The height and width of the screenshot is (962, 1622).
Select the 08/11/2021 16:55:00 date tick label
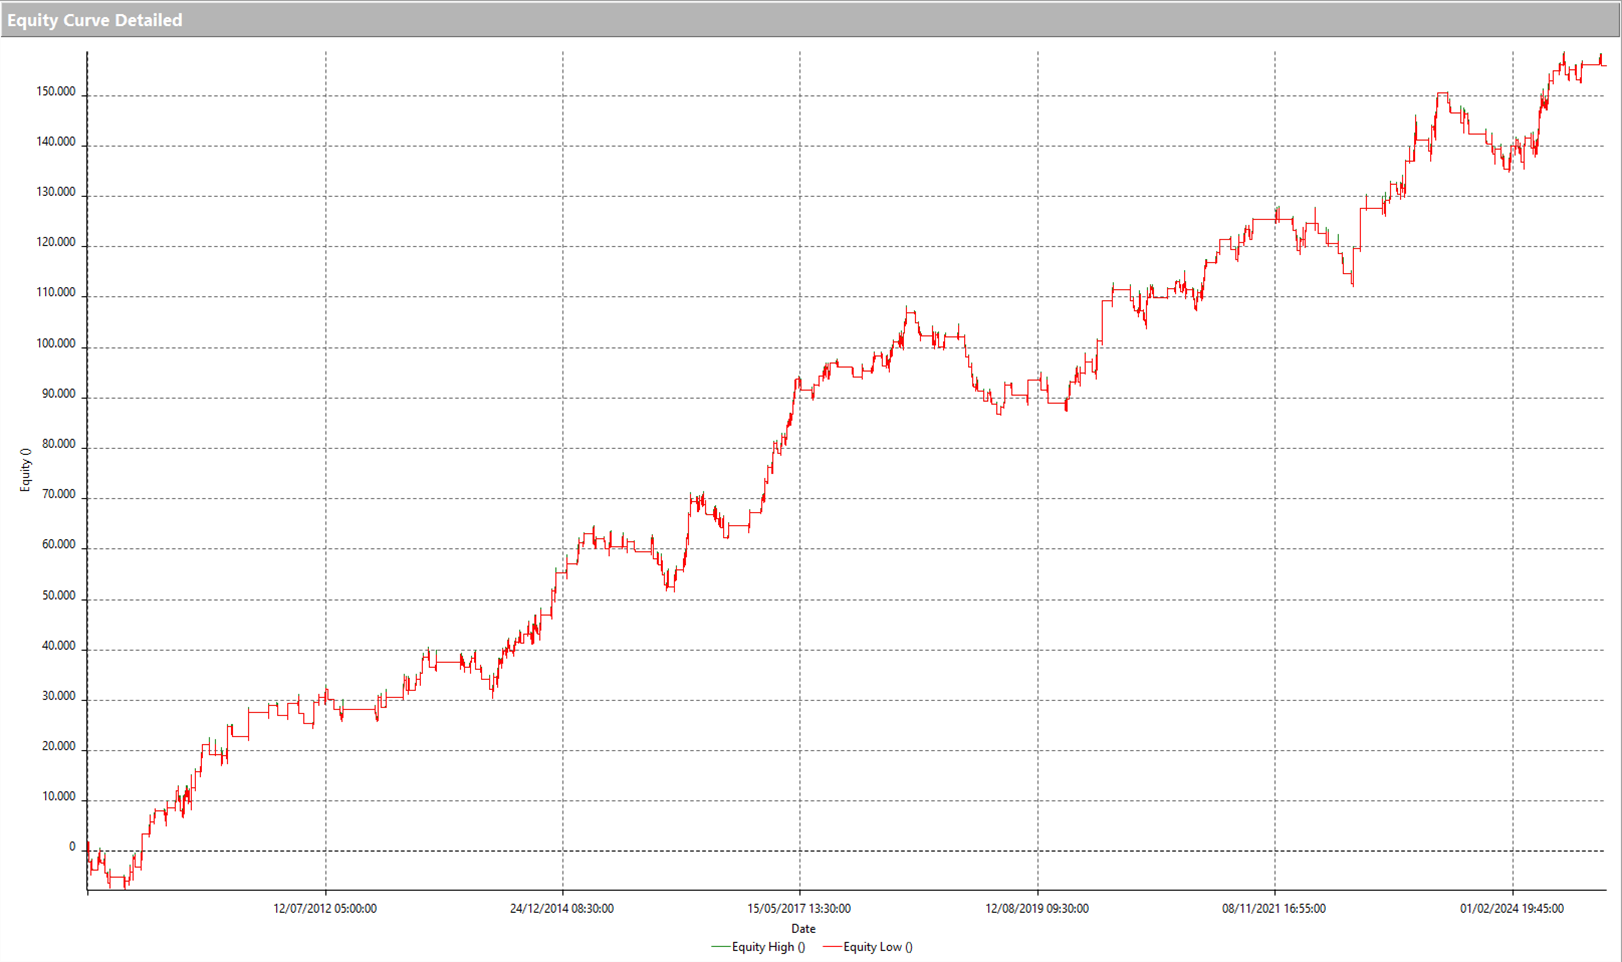1274,909
